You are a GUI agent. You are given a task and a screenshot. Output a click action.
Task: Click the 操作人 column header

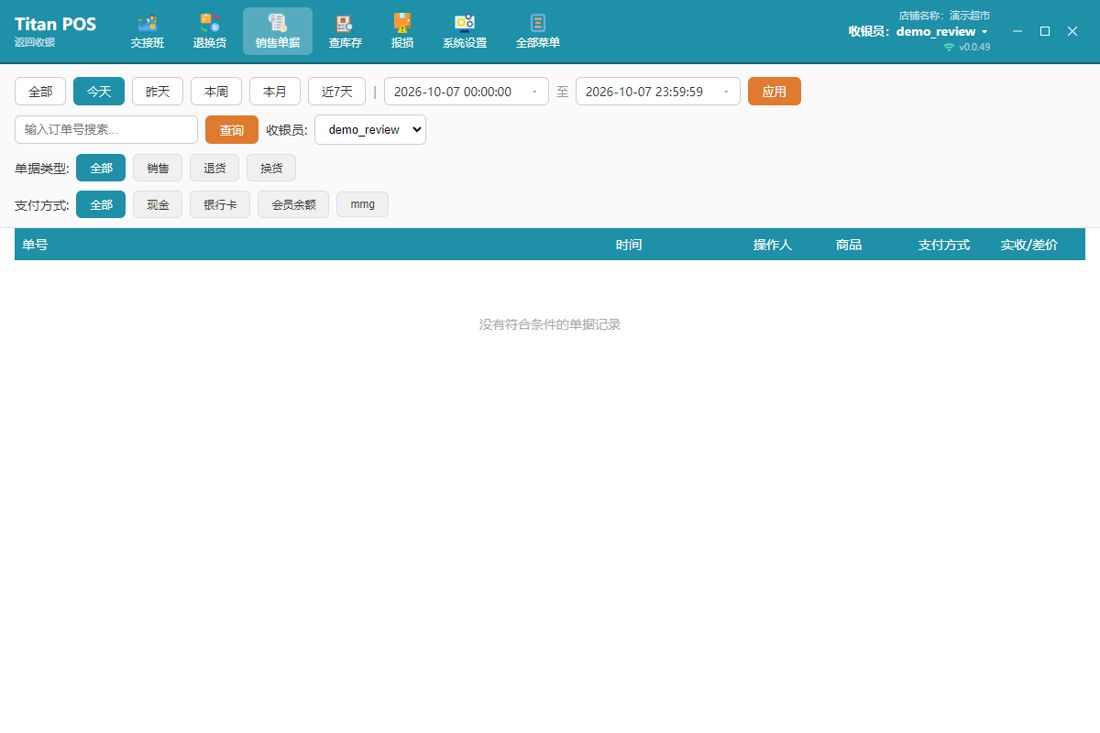click(x=772, y=245)
